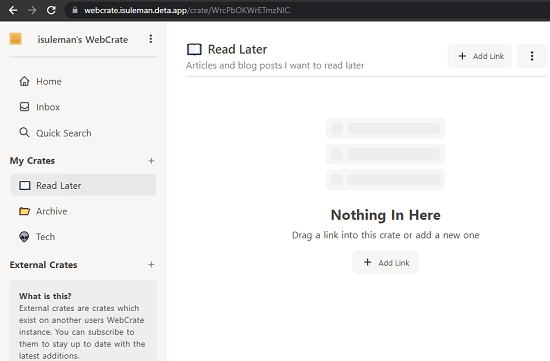Image resolution: width=550 pixels, height=361 pixels.
Task: Open the crate options three-dot menu
Action: click(x=532, y=56)
